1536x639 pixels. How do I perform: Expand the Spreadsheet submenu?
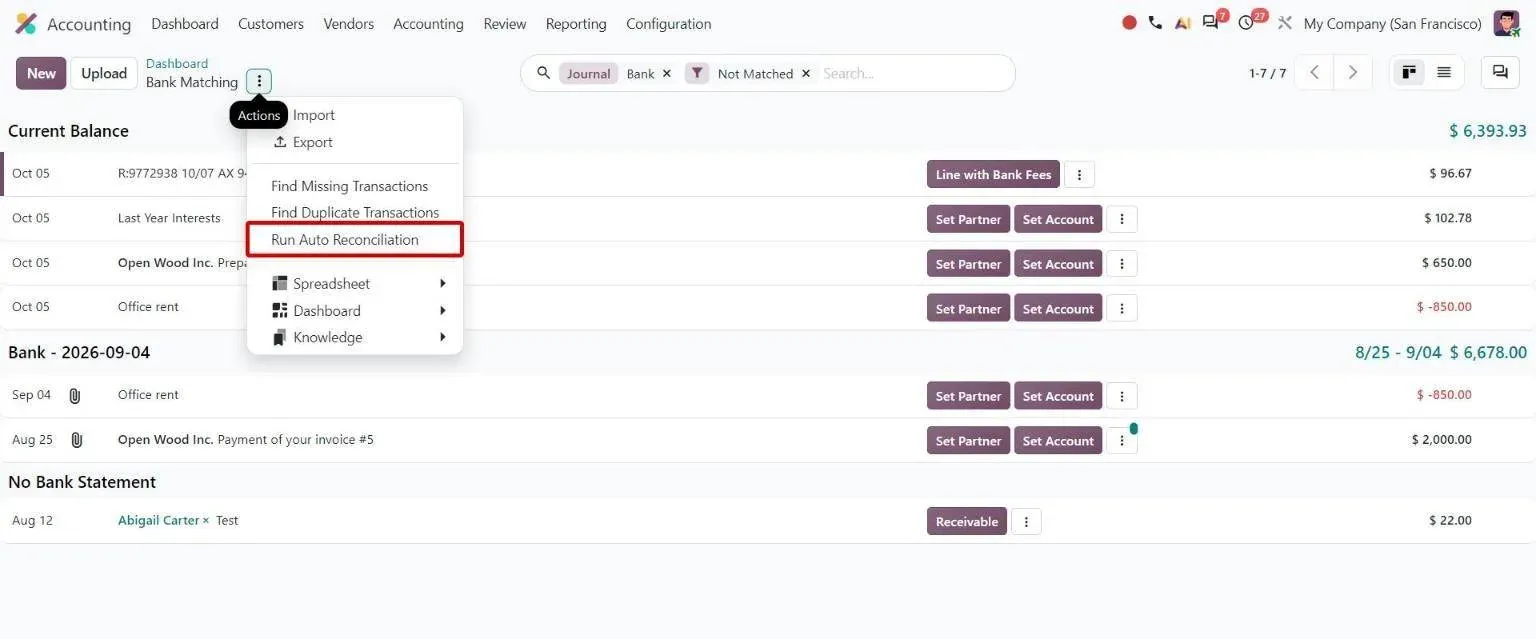tap(355, 284)
